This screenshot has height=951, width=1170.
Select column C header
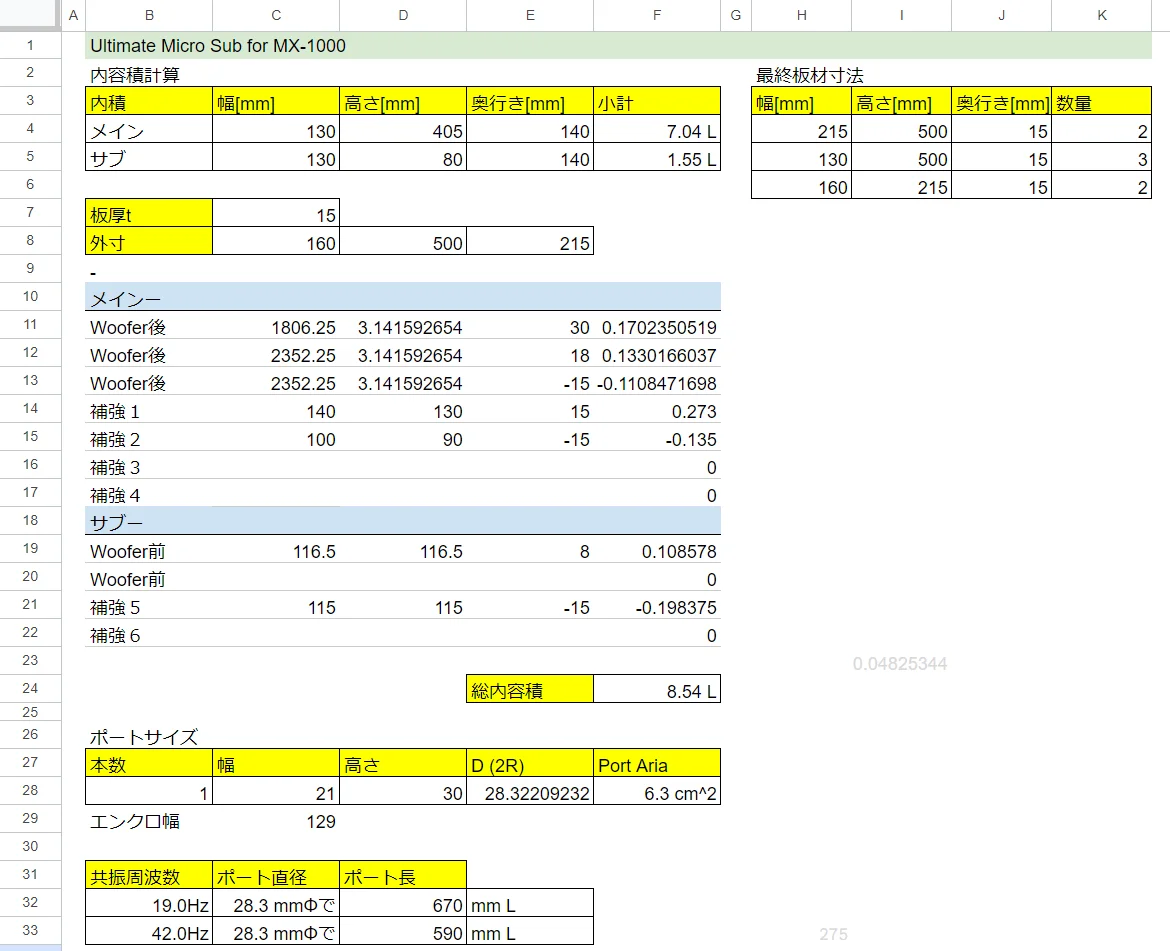pyautogui.click(x=275, y=15)
